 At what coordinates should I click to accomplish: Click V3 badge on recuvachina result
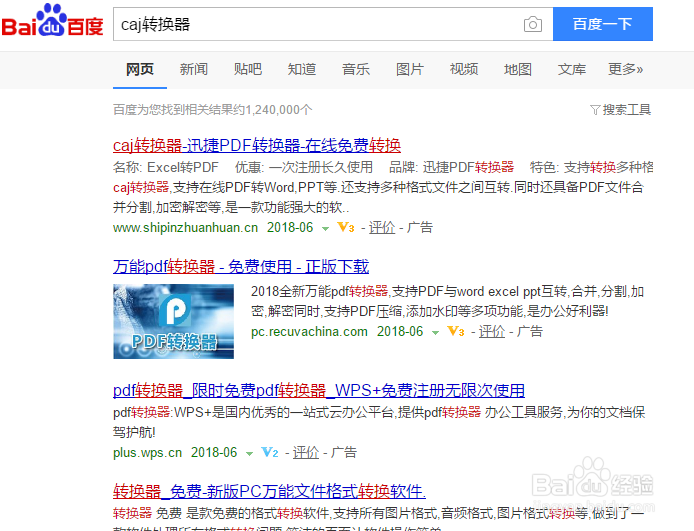click(x=456, y=331)
